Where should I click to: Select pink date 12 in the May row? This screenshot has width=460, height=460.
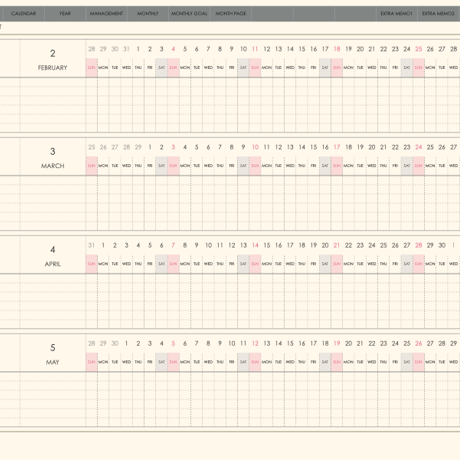point(255,343)
